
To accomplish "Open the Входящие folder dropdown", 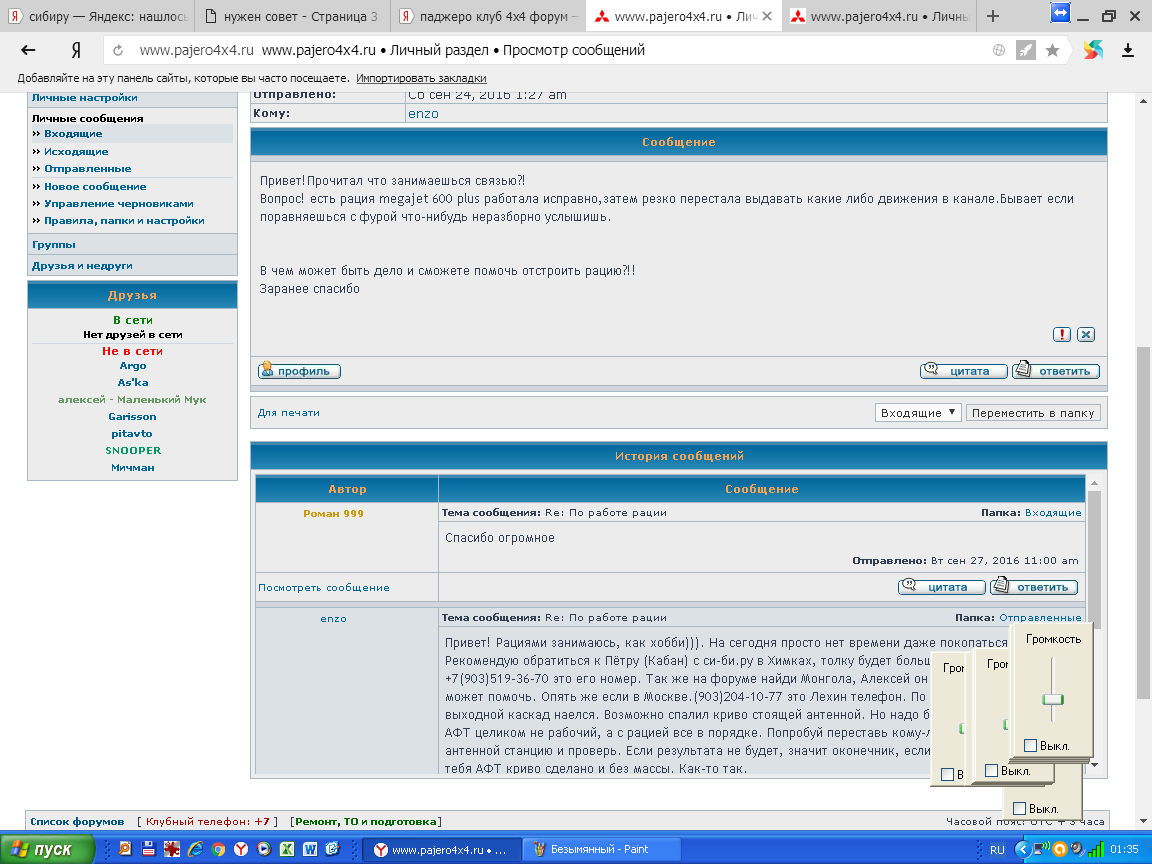I will coord(918,413).
